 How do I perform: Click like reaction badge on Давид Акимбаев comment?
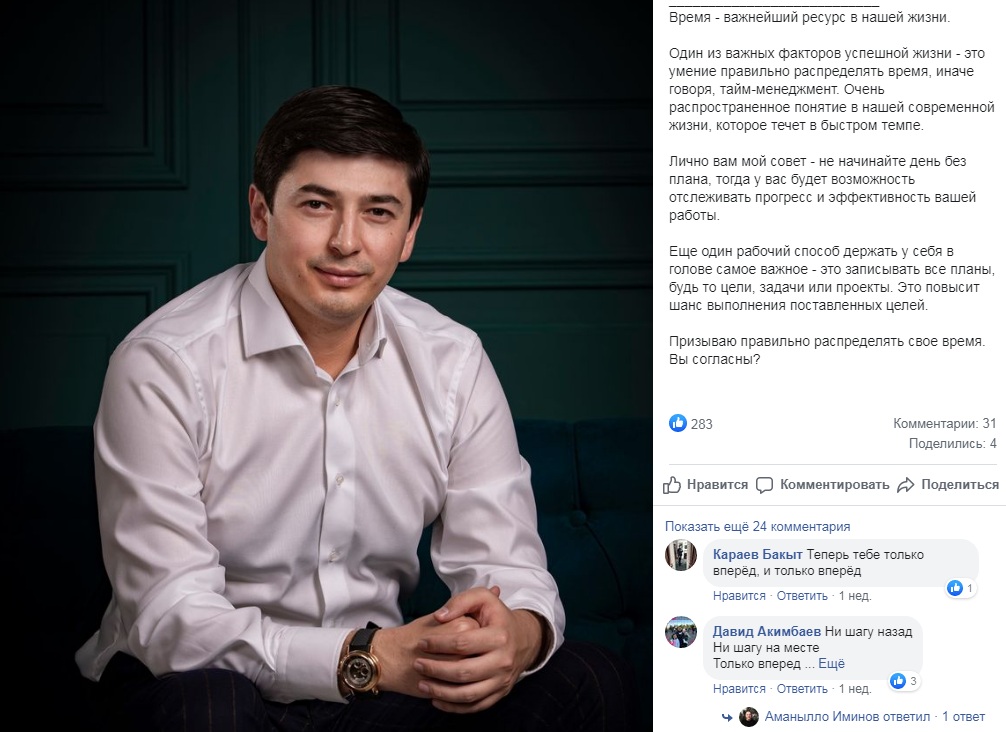(904, 681)
